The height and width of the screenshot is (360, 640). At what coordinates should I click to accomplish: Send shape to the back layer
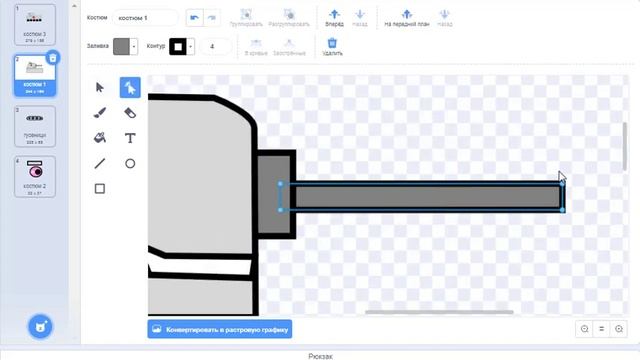[444, 18]
